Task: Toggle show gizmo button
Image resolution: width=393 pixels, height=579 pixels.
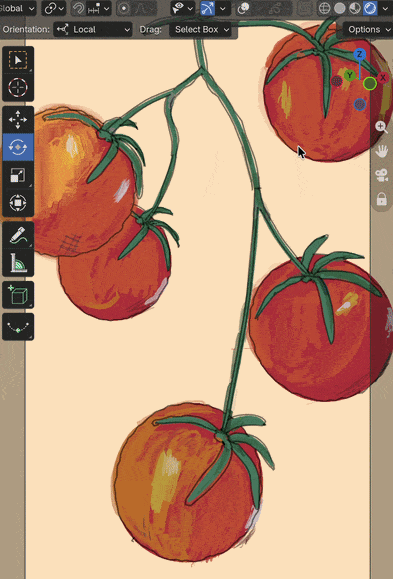Action: (x=208, y=8)
